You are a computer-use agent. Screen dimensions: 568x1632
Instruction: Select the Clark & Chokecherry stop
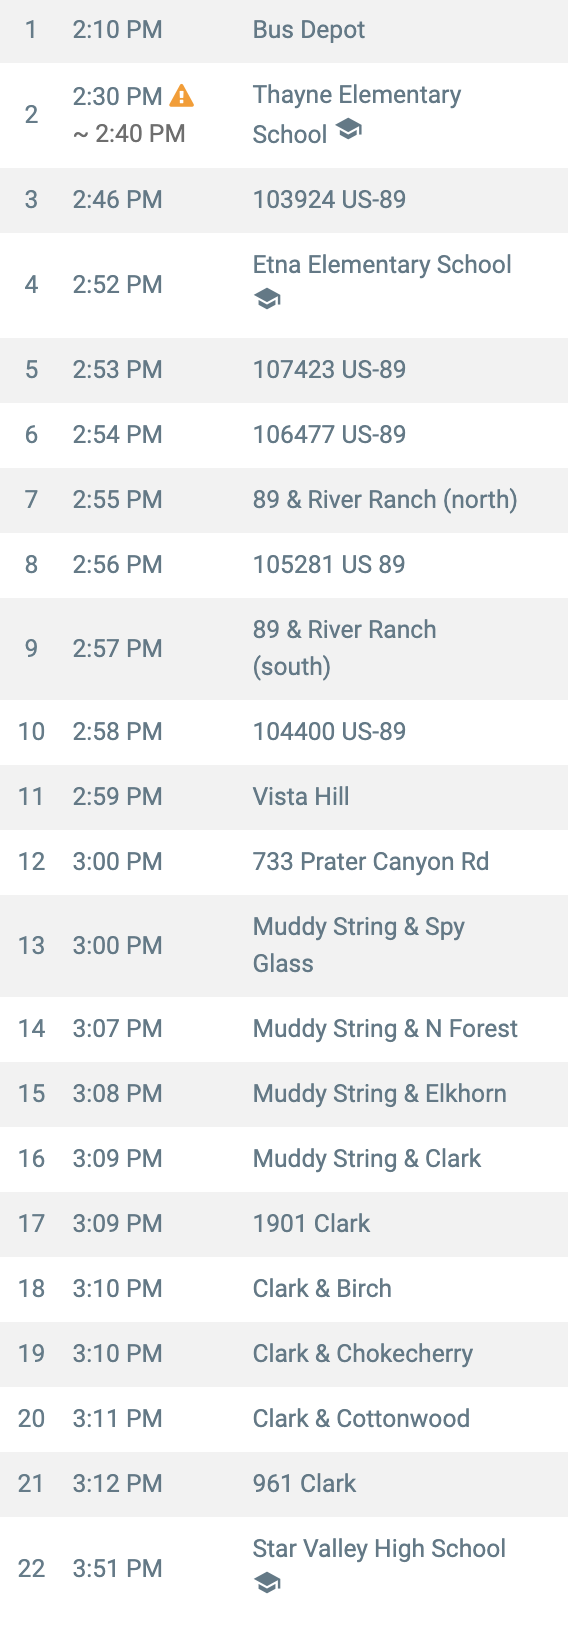(x=284, y=1354)
